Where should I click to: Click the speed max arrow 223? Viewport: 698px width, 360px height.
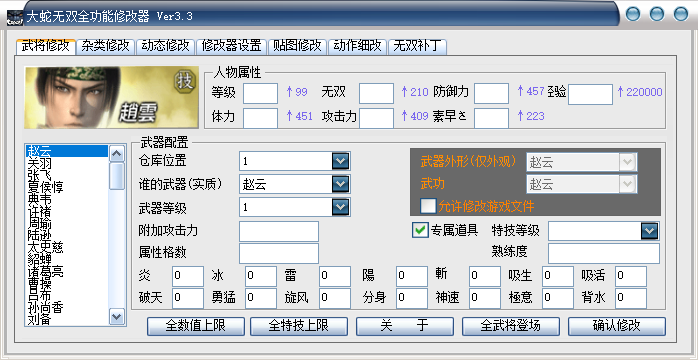point(531,116)
